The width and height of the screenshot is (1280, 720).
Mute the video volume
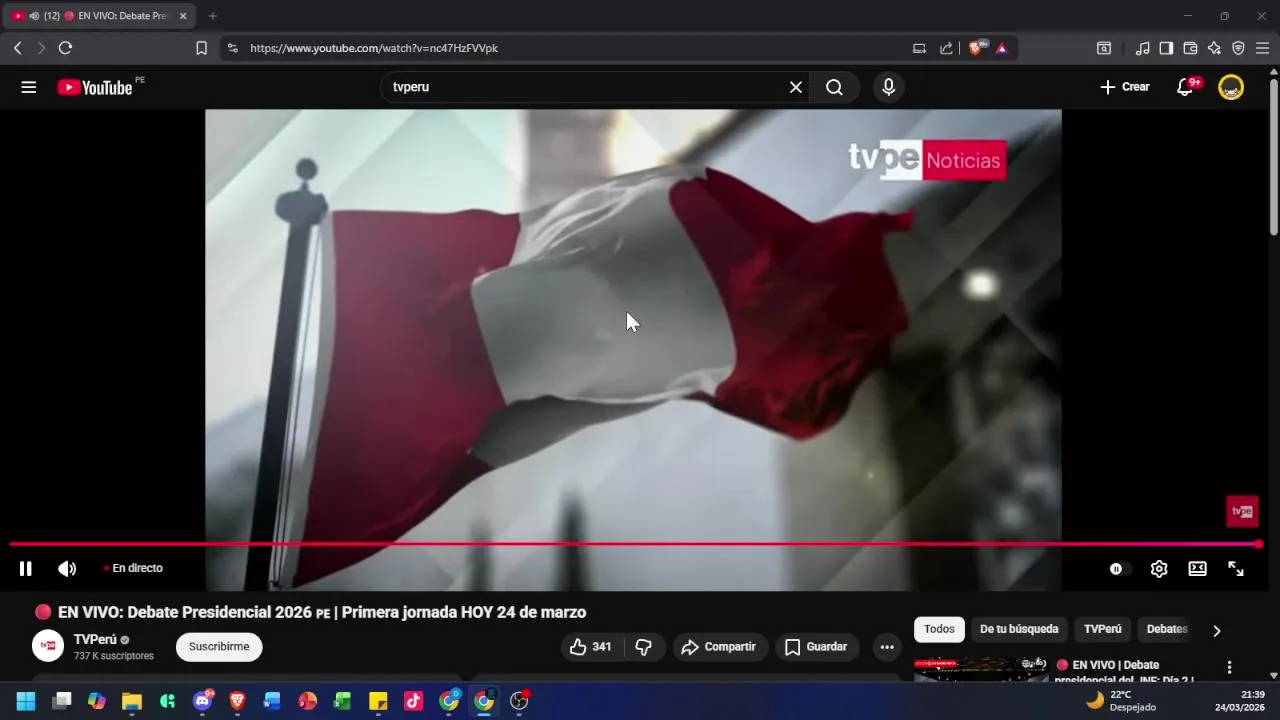(67, 568)
